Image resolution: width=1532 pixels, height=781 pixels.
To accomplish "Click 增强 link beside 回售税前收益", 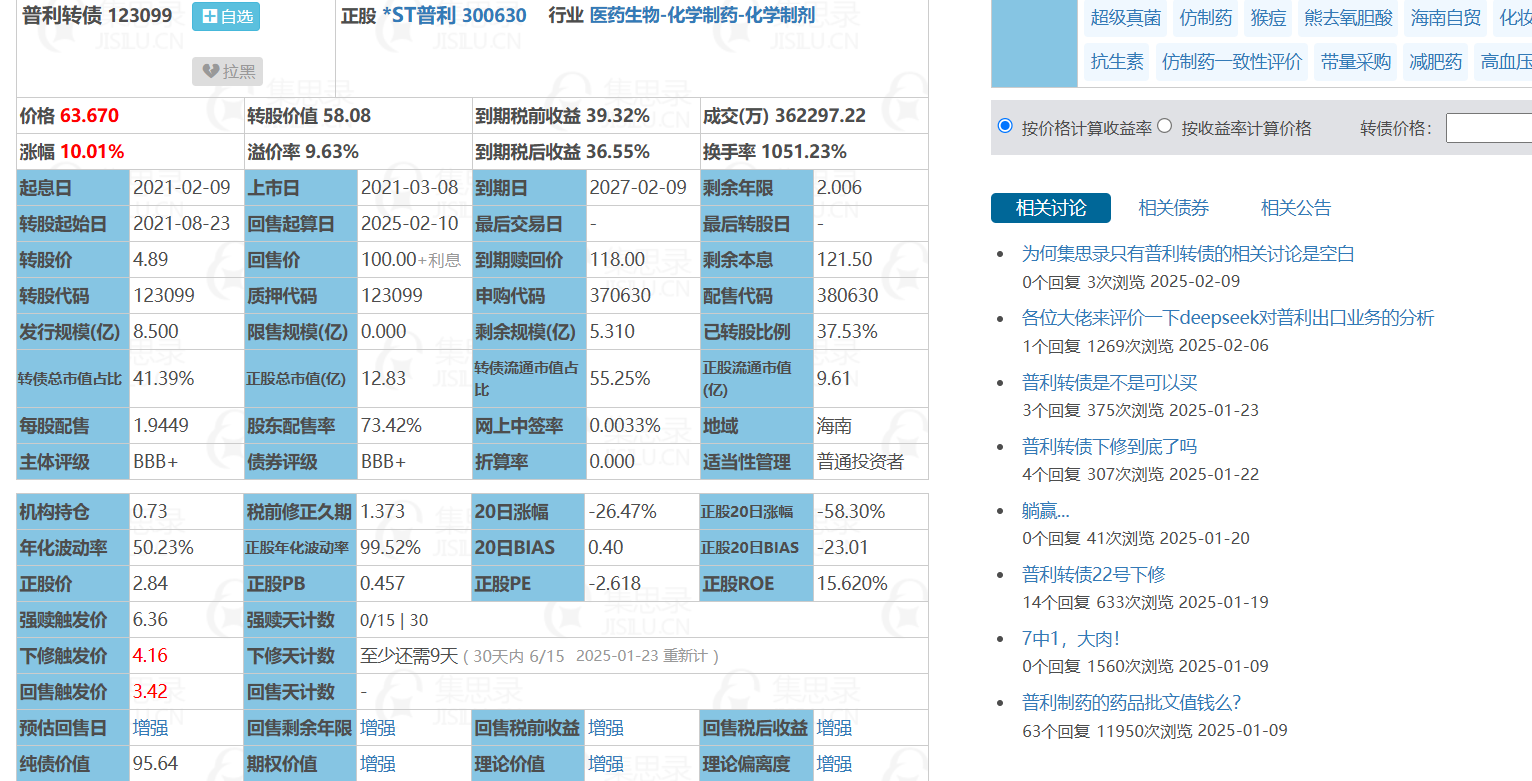I will point(606,728).
